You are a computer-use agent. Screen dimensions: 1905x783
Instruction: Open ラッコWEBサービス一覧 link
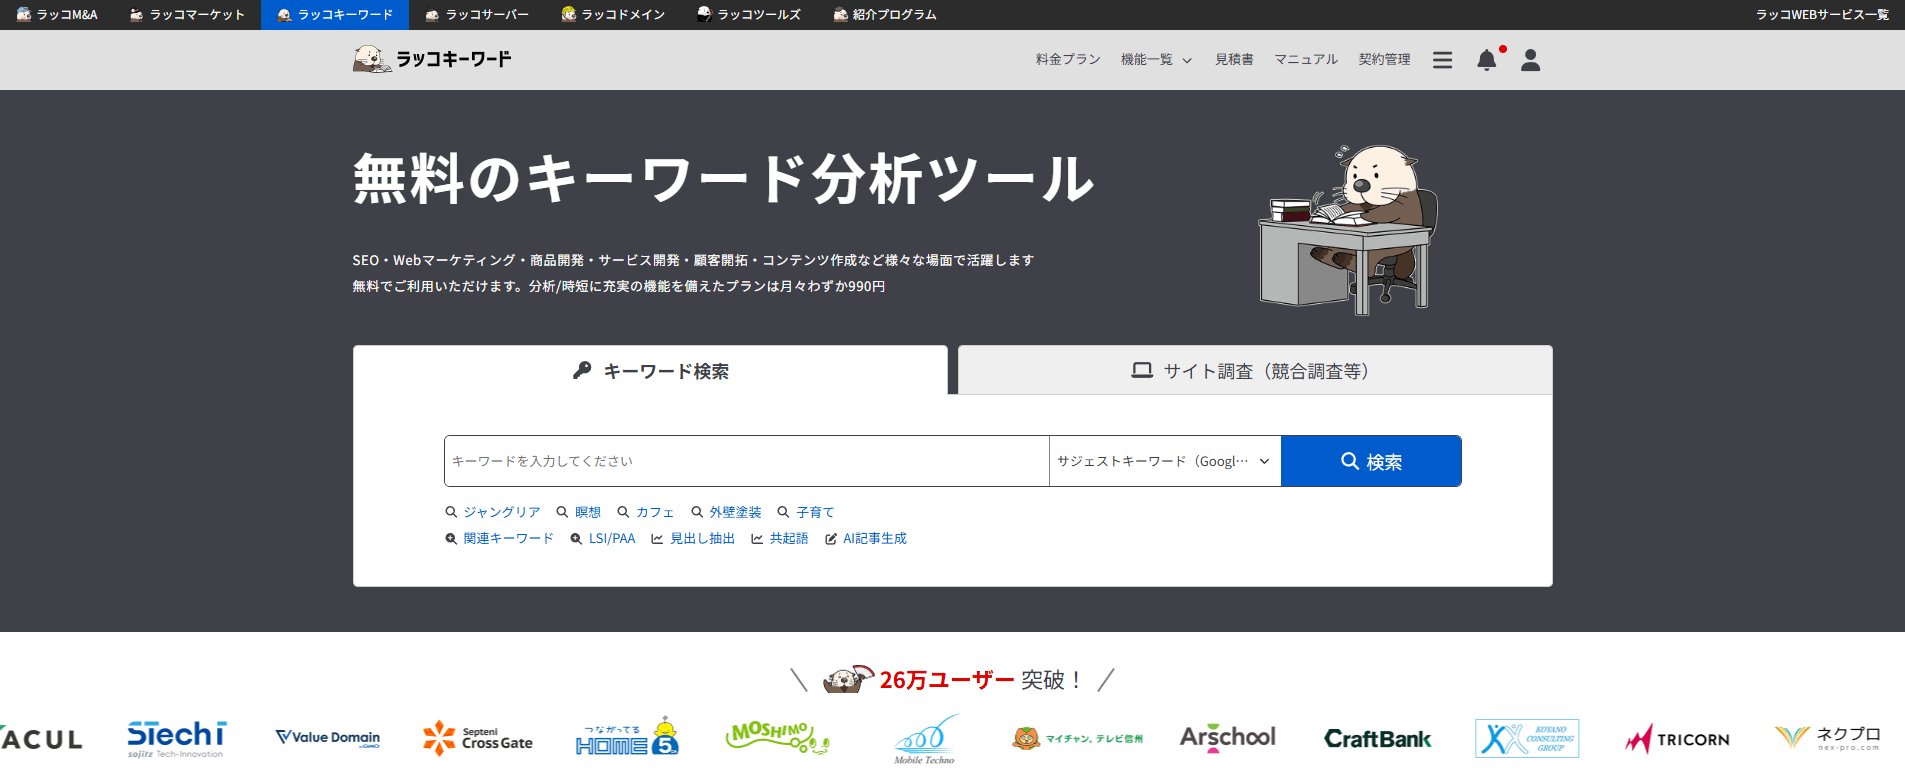tap(1822, 15)
